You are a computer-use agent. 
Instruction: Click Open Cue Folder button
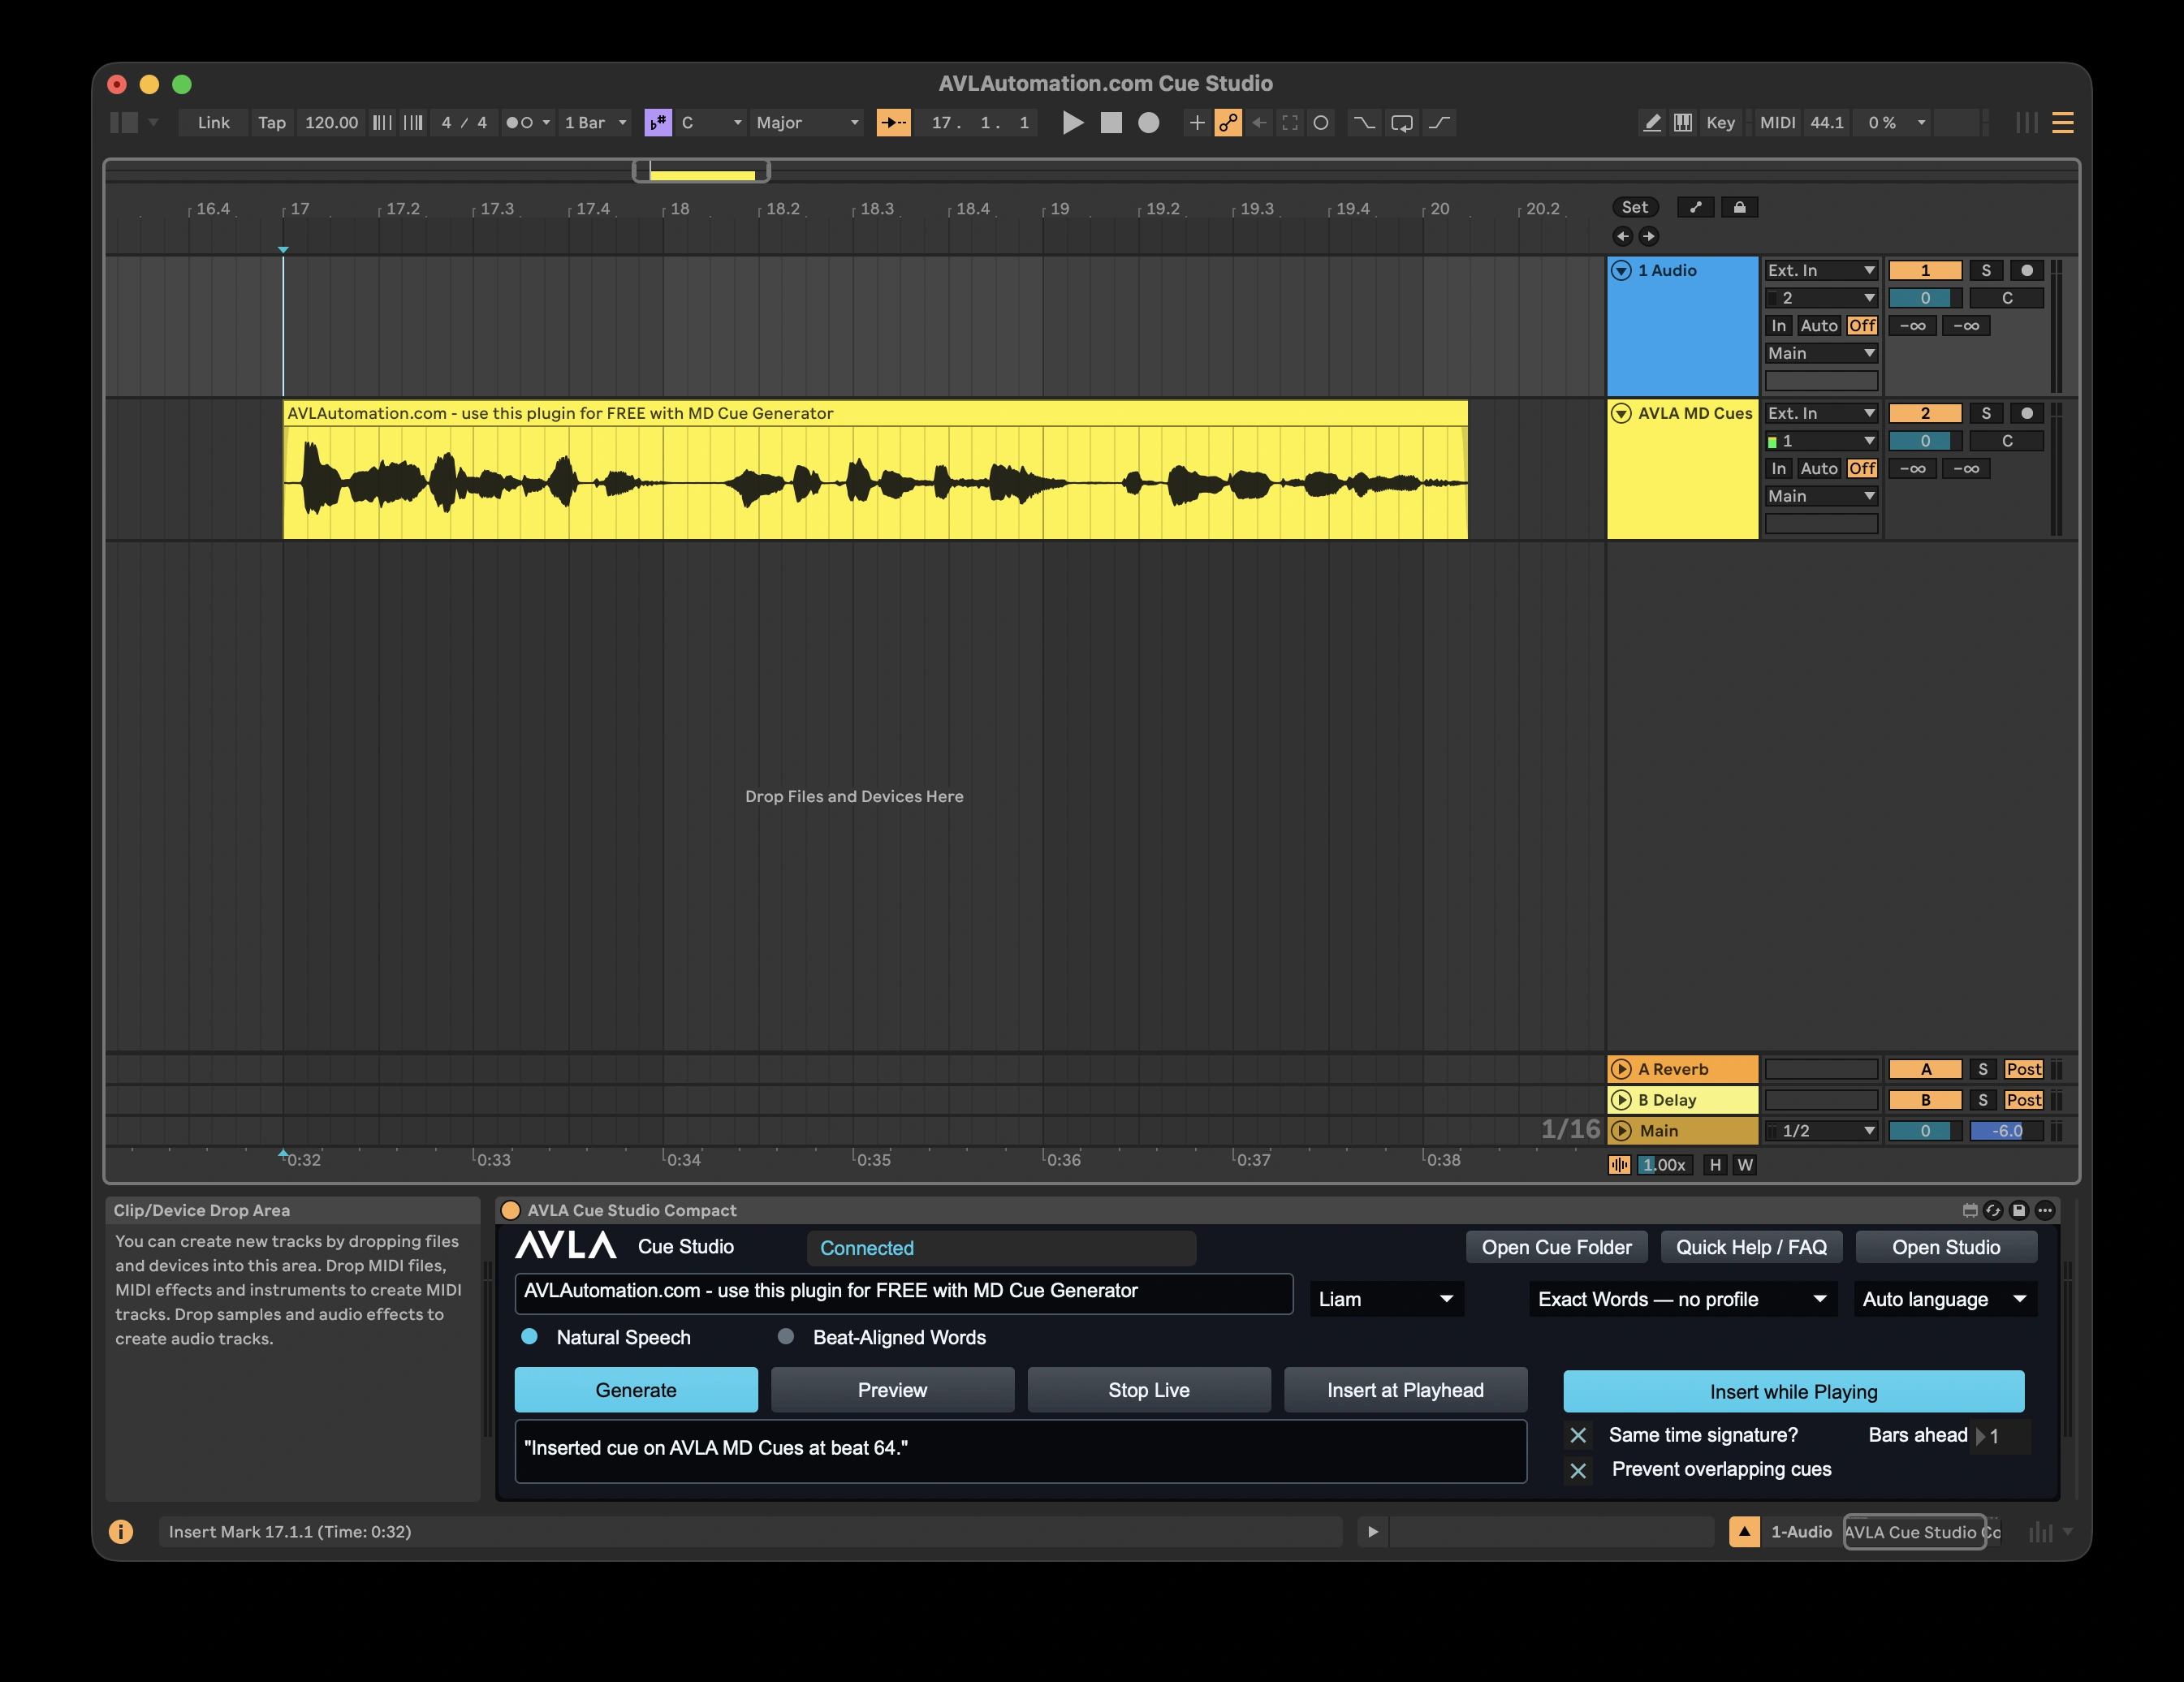point(1557,1248)
